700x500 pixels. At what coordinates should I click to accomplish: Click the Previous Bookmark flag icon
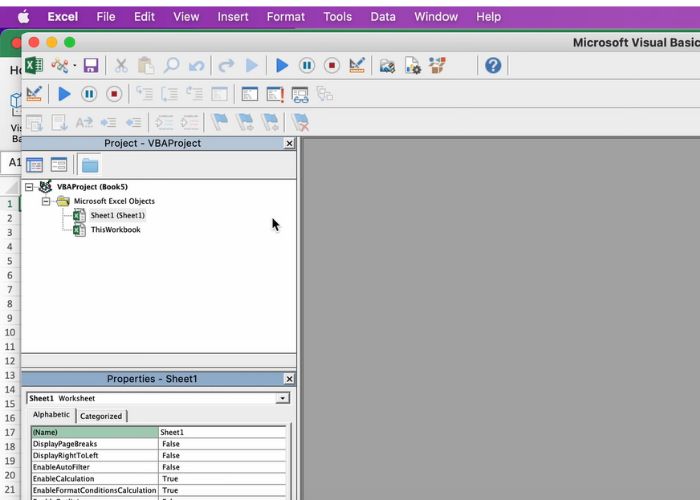pyautogui.click(x=270, y=122)
